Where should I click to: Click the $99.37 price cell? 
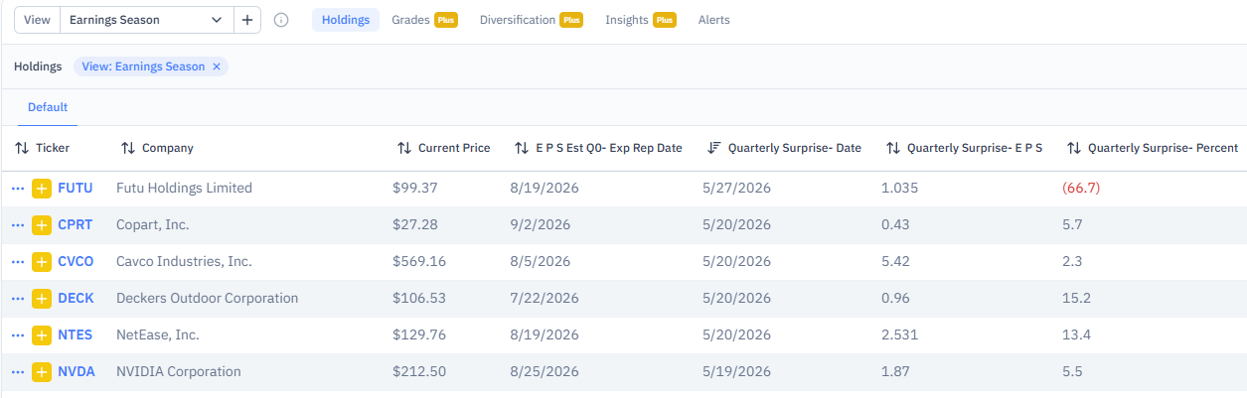coord(415,188)
